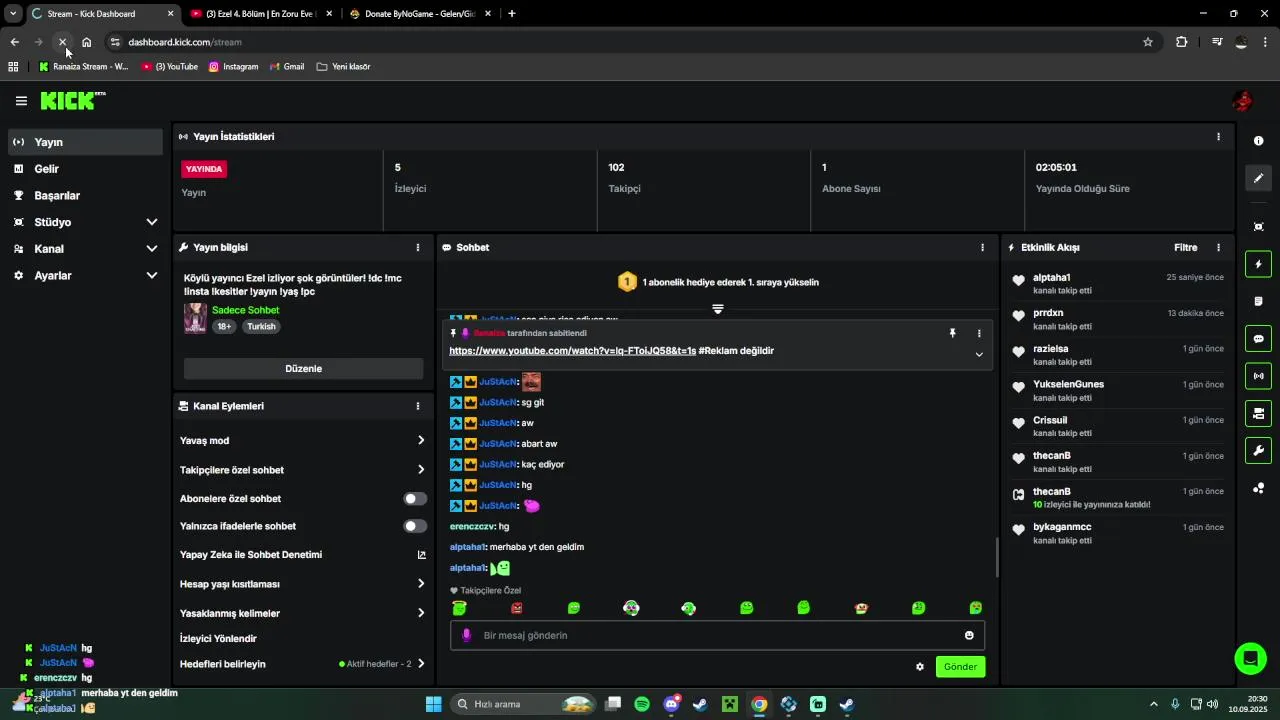Open Filtre in Etkinlik Akışı
This screenshot has width=1280, height=720.
(x=1185, y=247)
